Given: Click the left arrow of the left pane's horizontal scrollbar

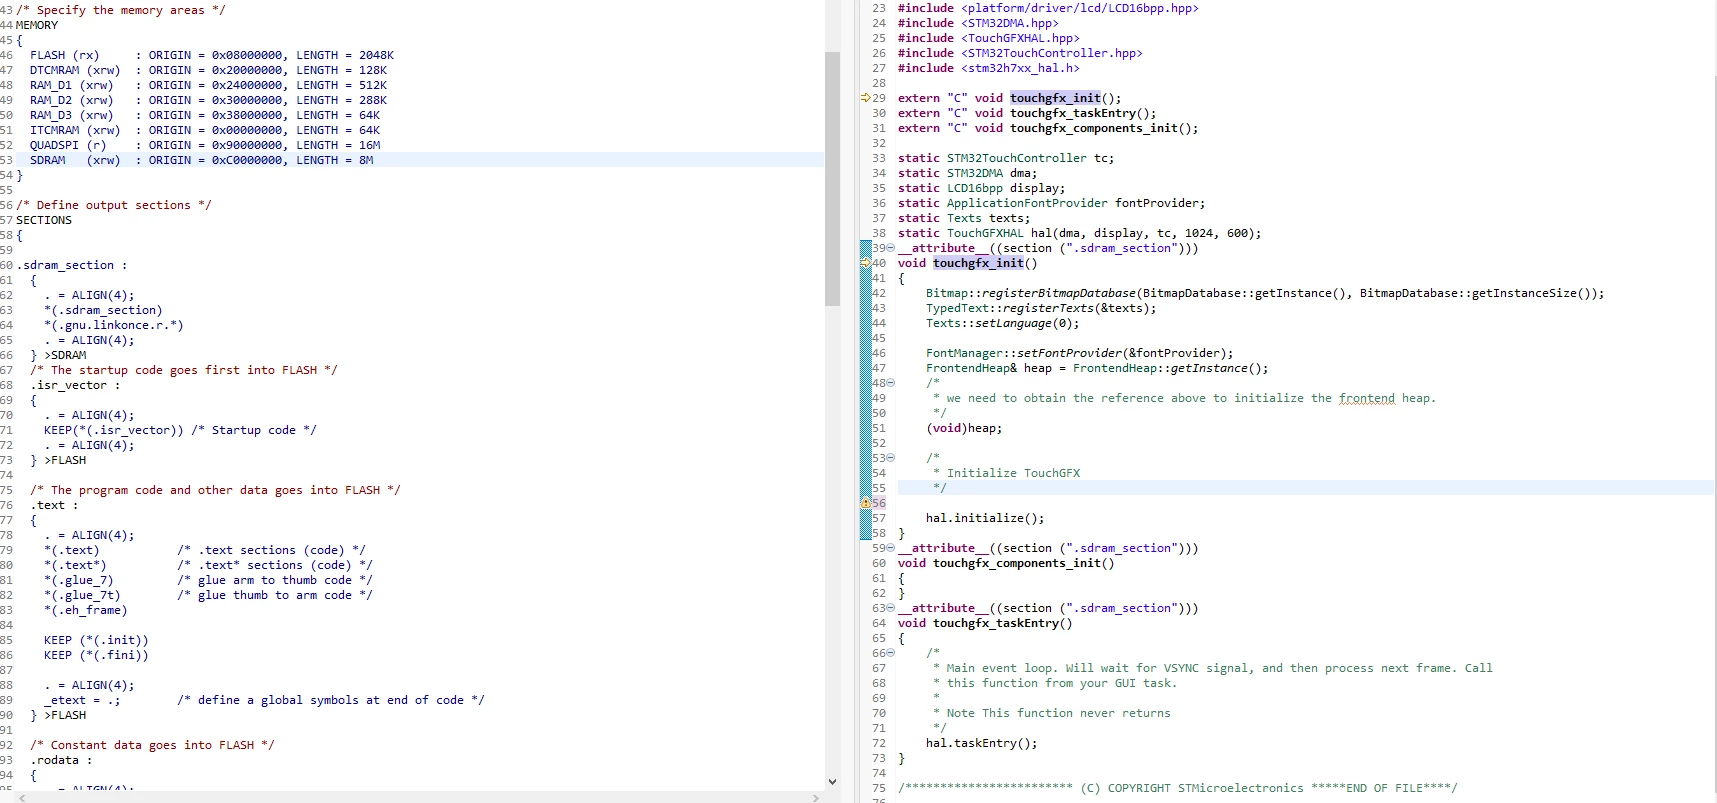Looking at the screenshot, I should 23,797.
